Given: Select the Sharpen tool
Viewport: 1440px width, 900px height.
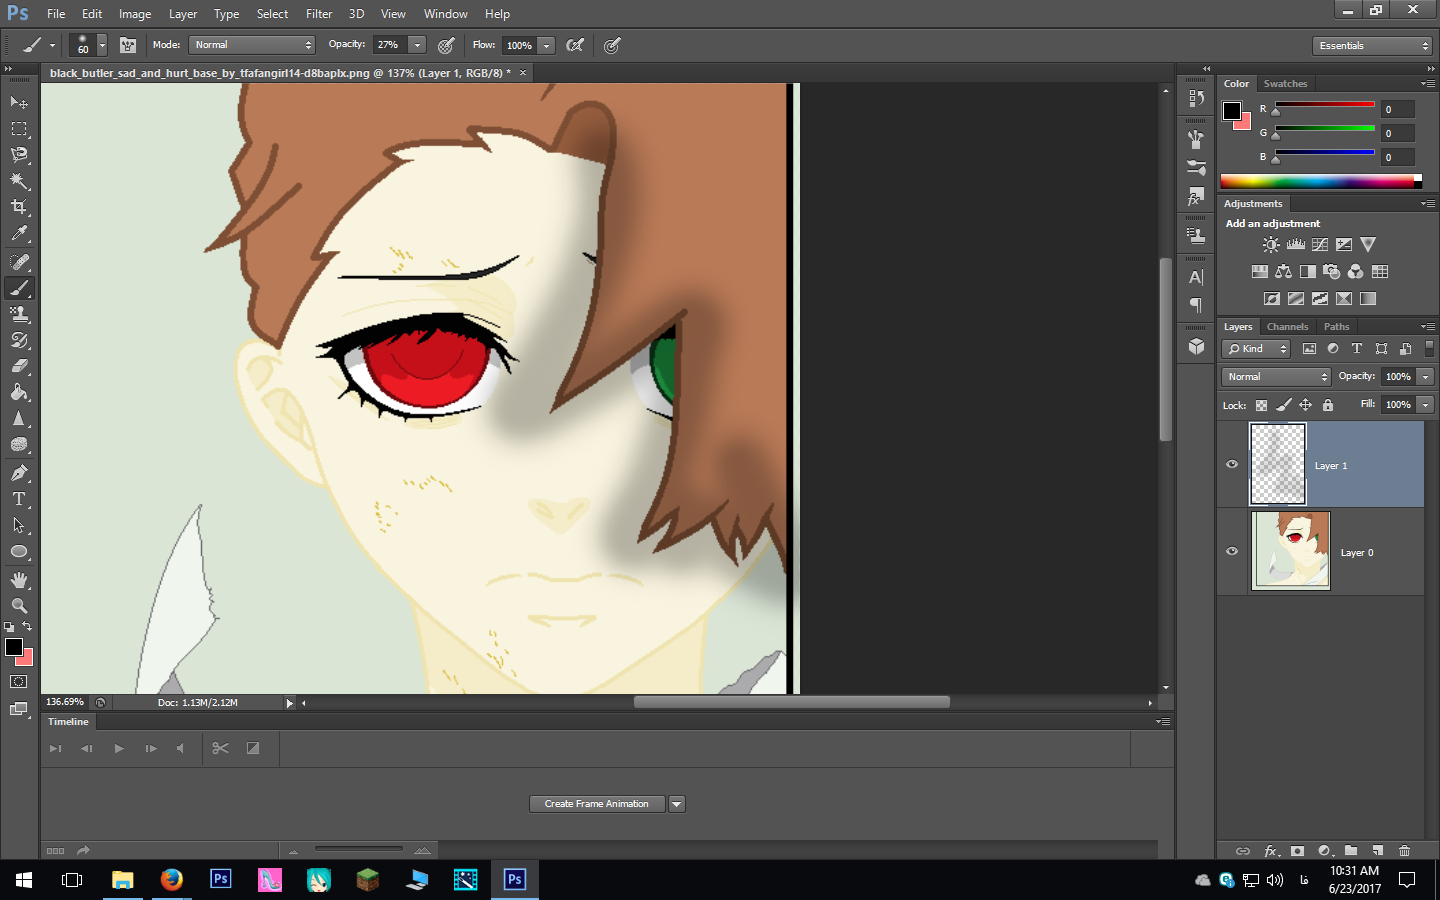Looking at the screenshot, I should (x=19, y=418).
